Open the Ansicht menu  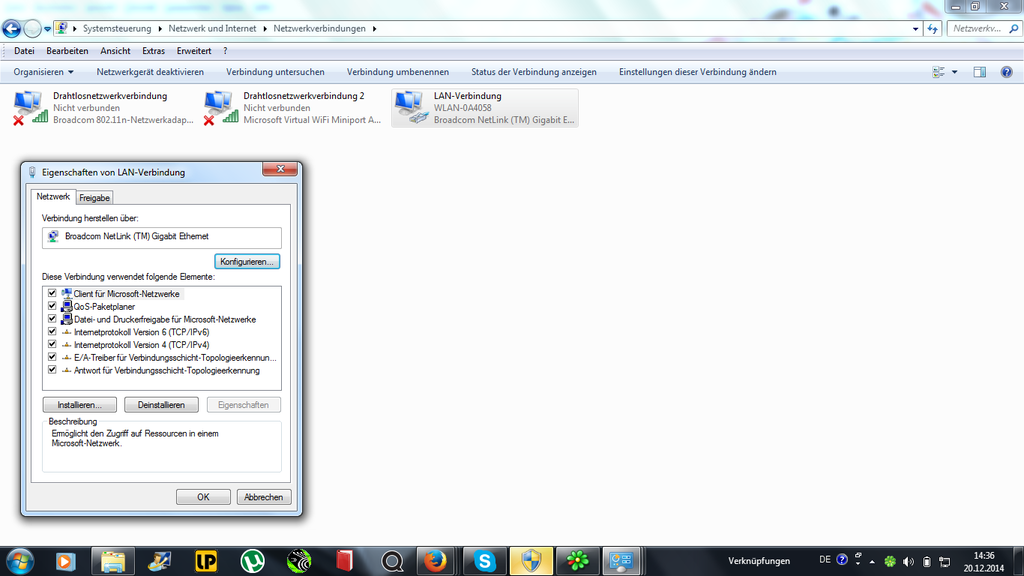point(115,51)
